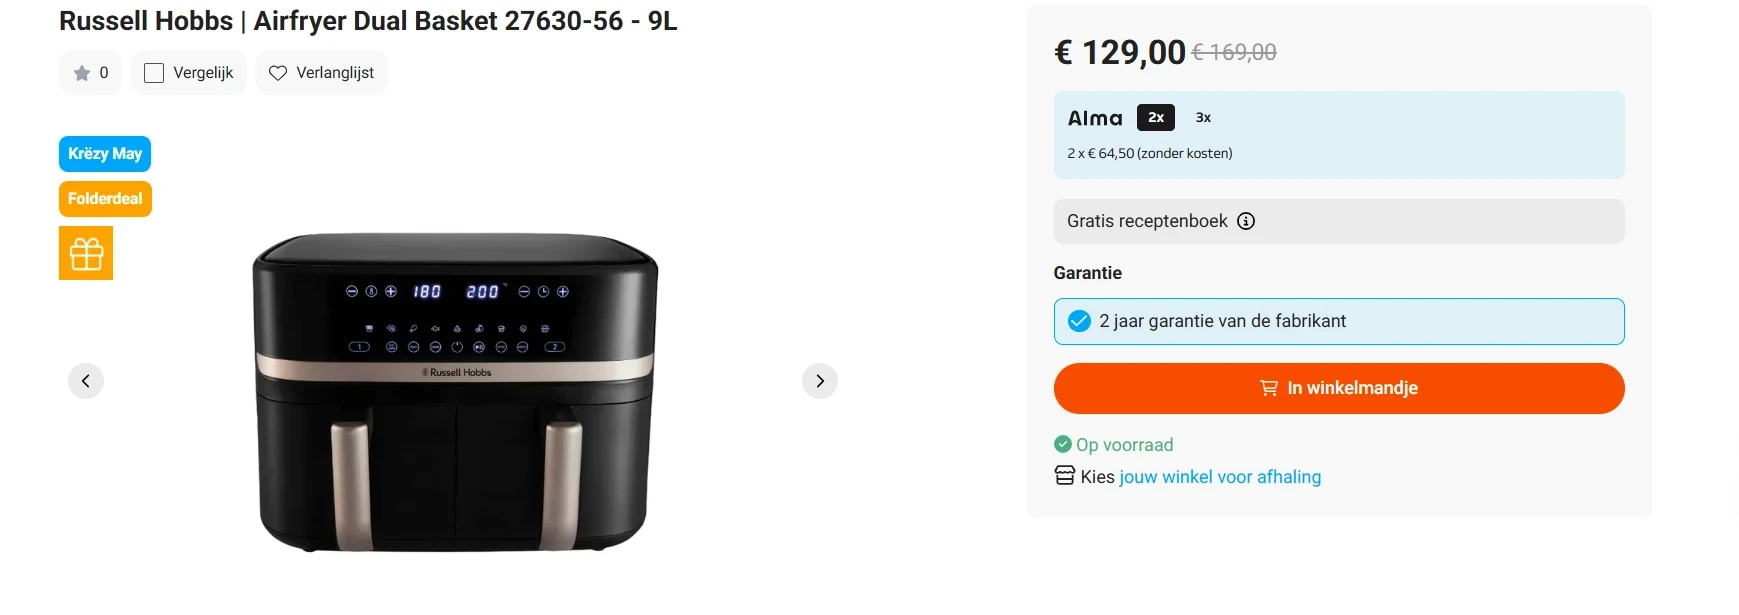Click the Verlanglijst heart icon
1739x615 pixels.
278,73
